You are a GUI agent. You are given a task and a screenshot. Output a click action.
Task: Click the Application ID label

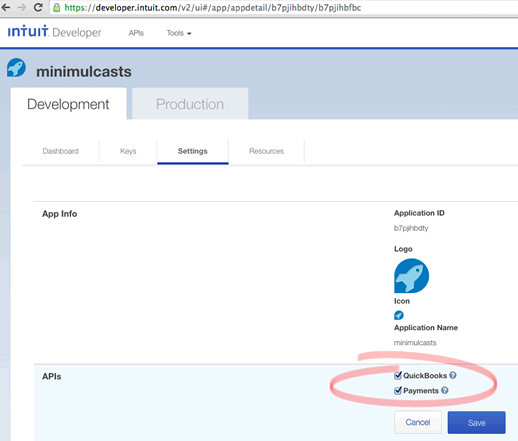coord(419,213)
